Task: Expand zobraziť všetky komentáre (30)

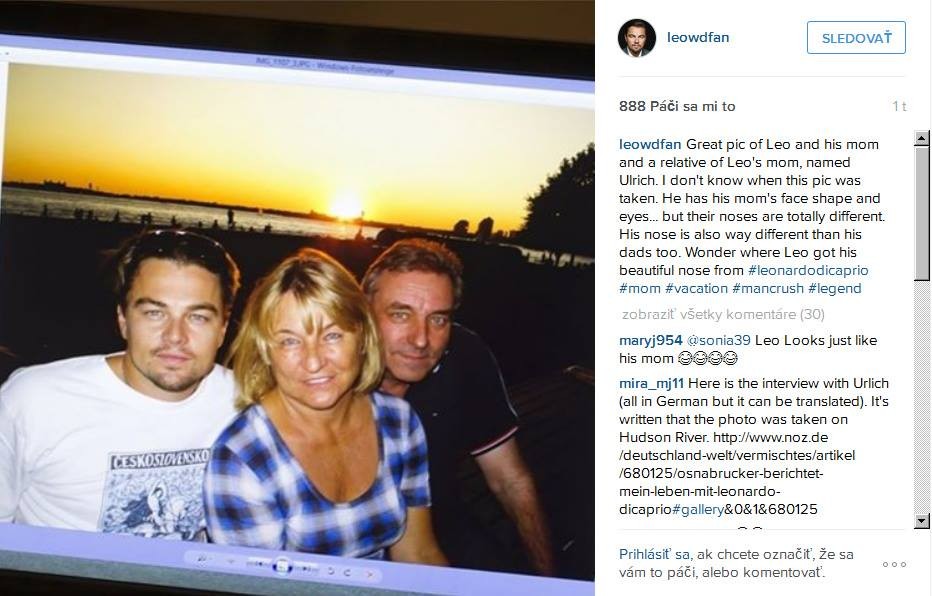Action: [x=723, y=314]
